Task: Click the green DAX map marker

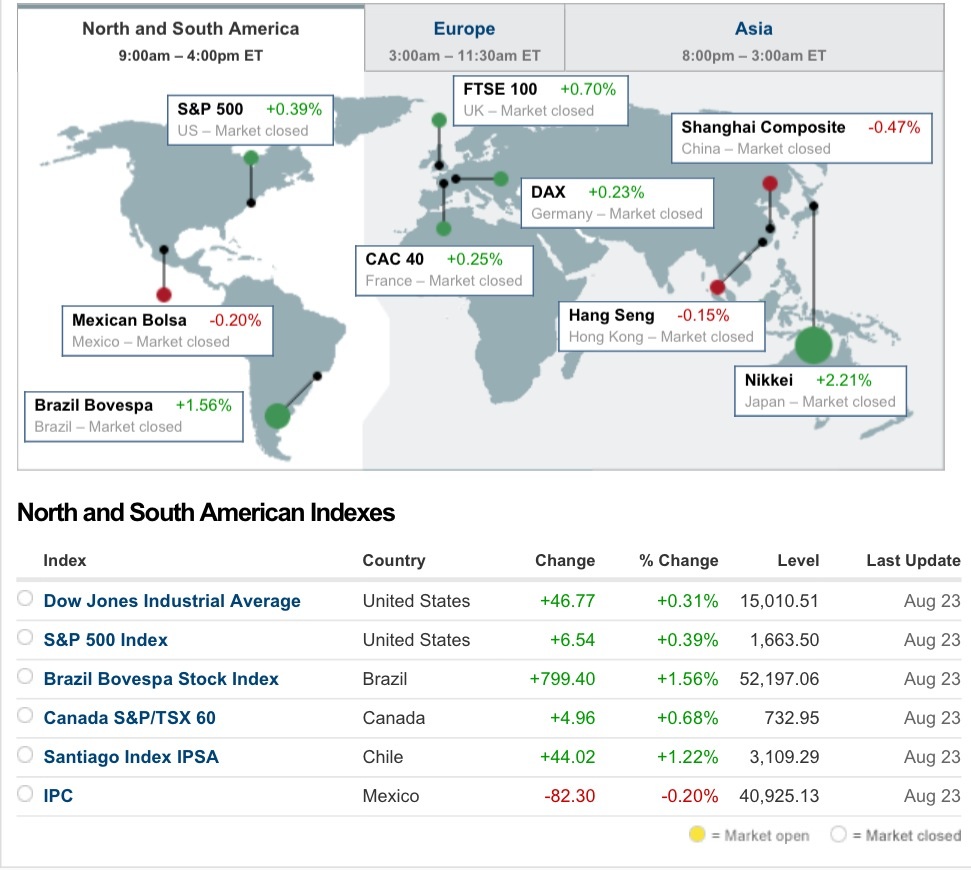Action: (x=501, y=179)
